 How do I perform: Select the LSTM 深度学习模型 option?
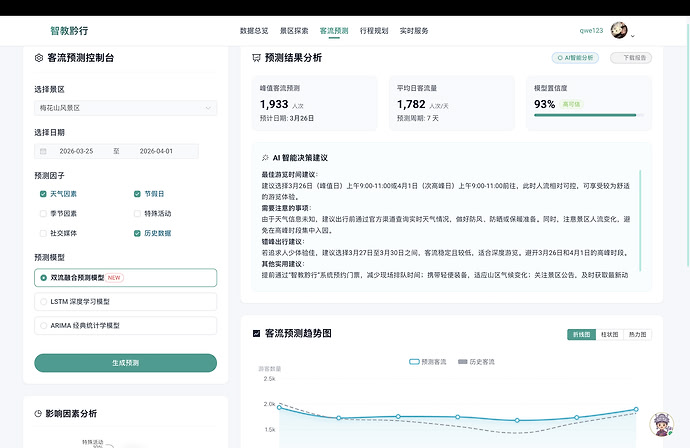[x=125, y=301]
